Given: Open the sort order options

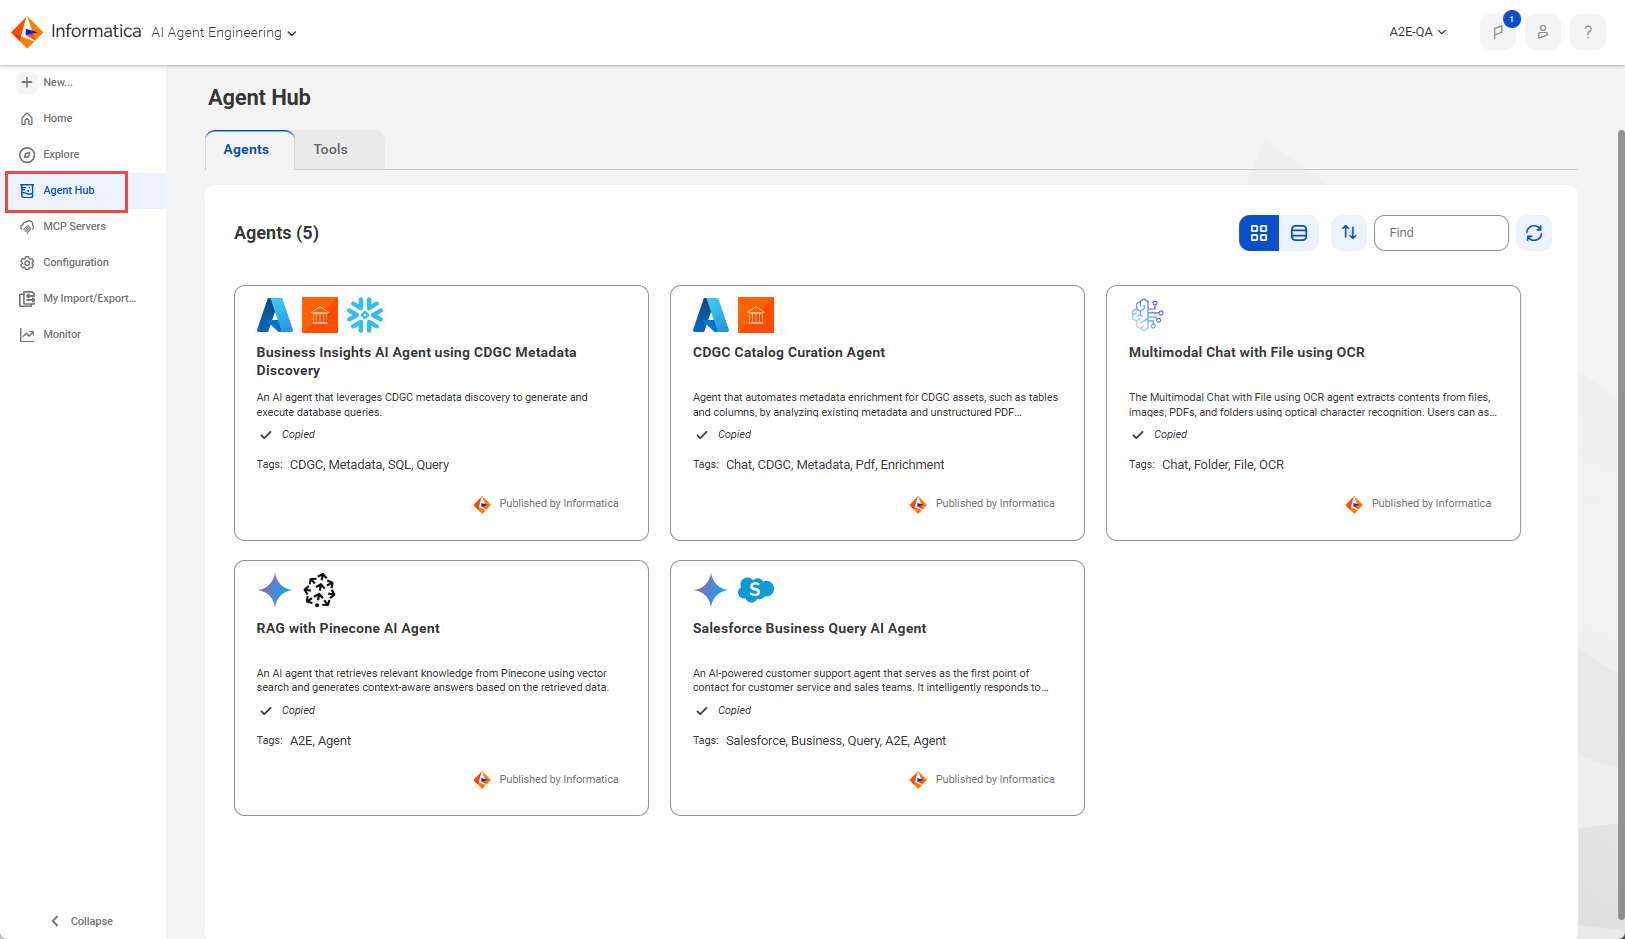Looking at the screenshot, I should coord(1349,233).
